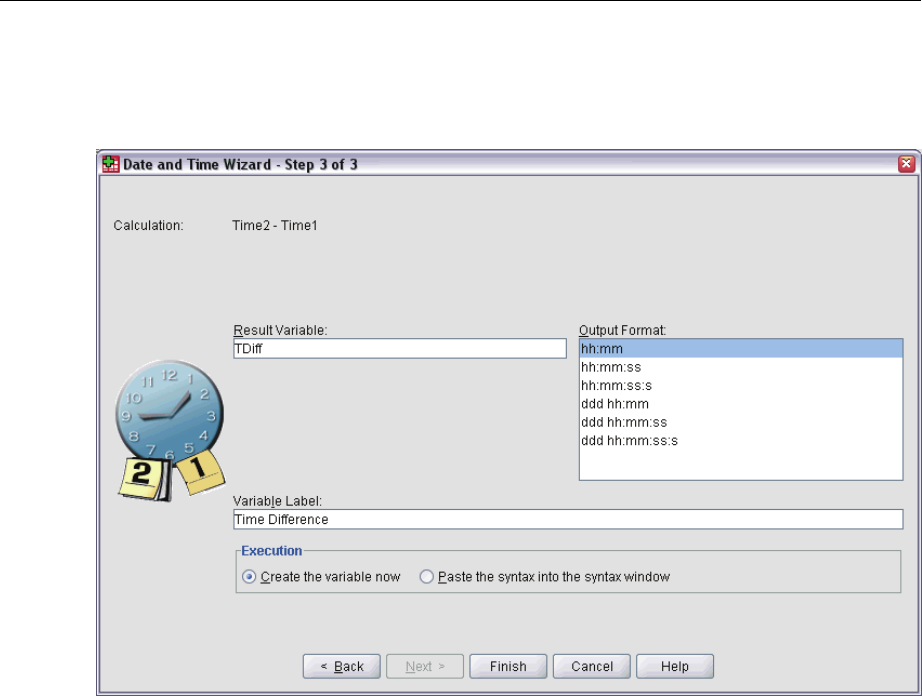Cancel the Date and Time Wizard

coord(592,666)
